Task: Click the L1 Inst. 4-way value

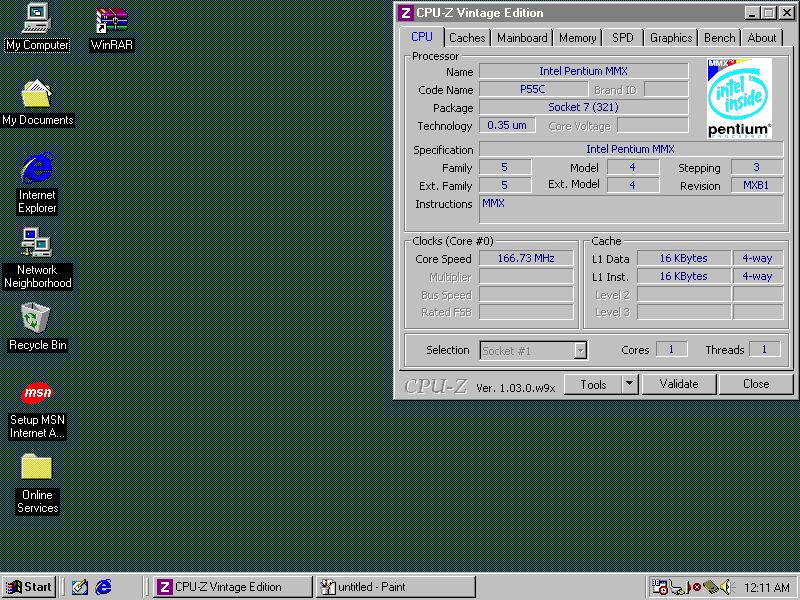Action: point(758,277)
